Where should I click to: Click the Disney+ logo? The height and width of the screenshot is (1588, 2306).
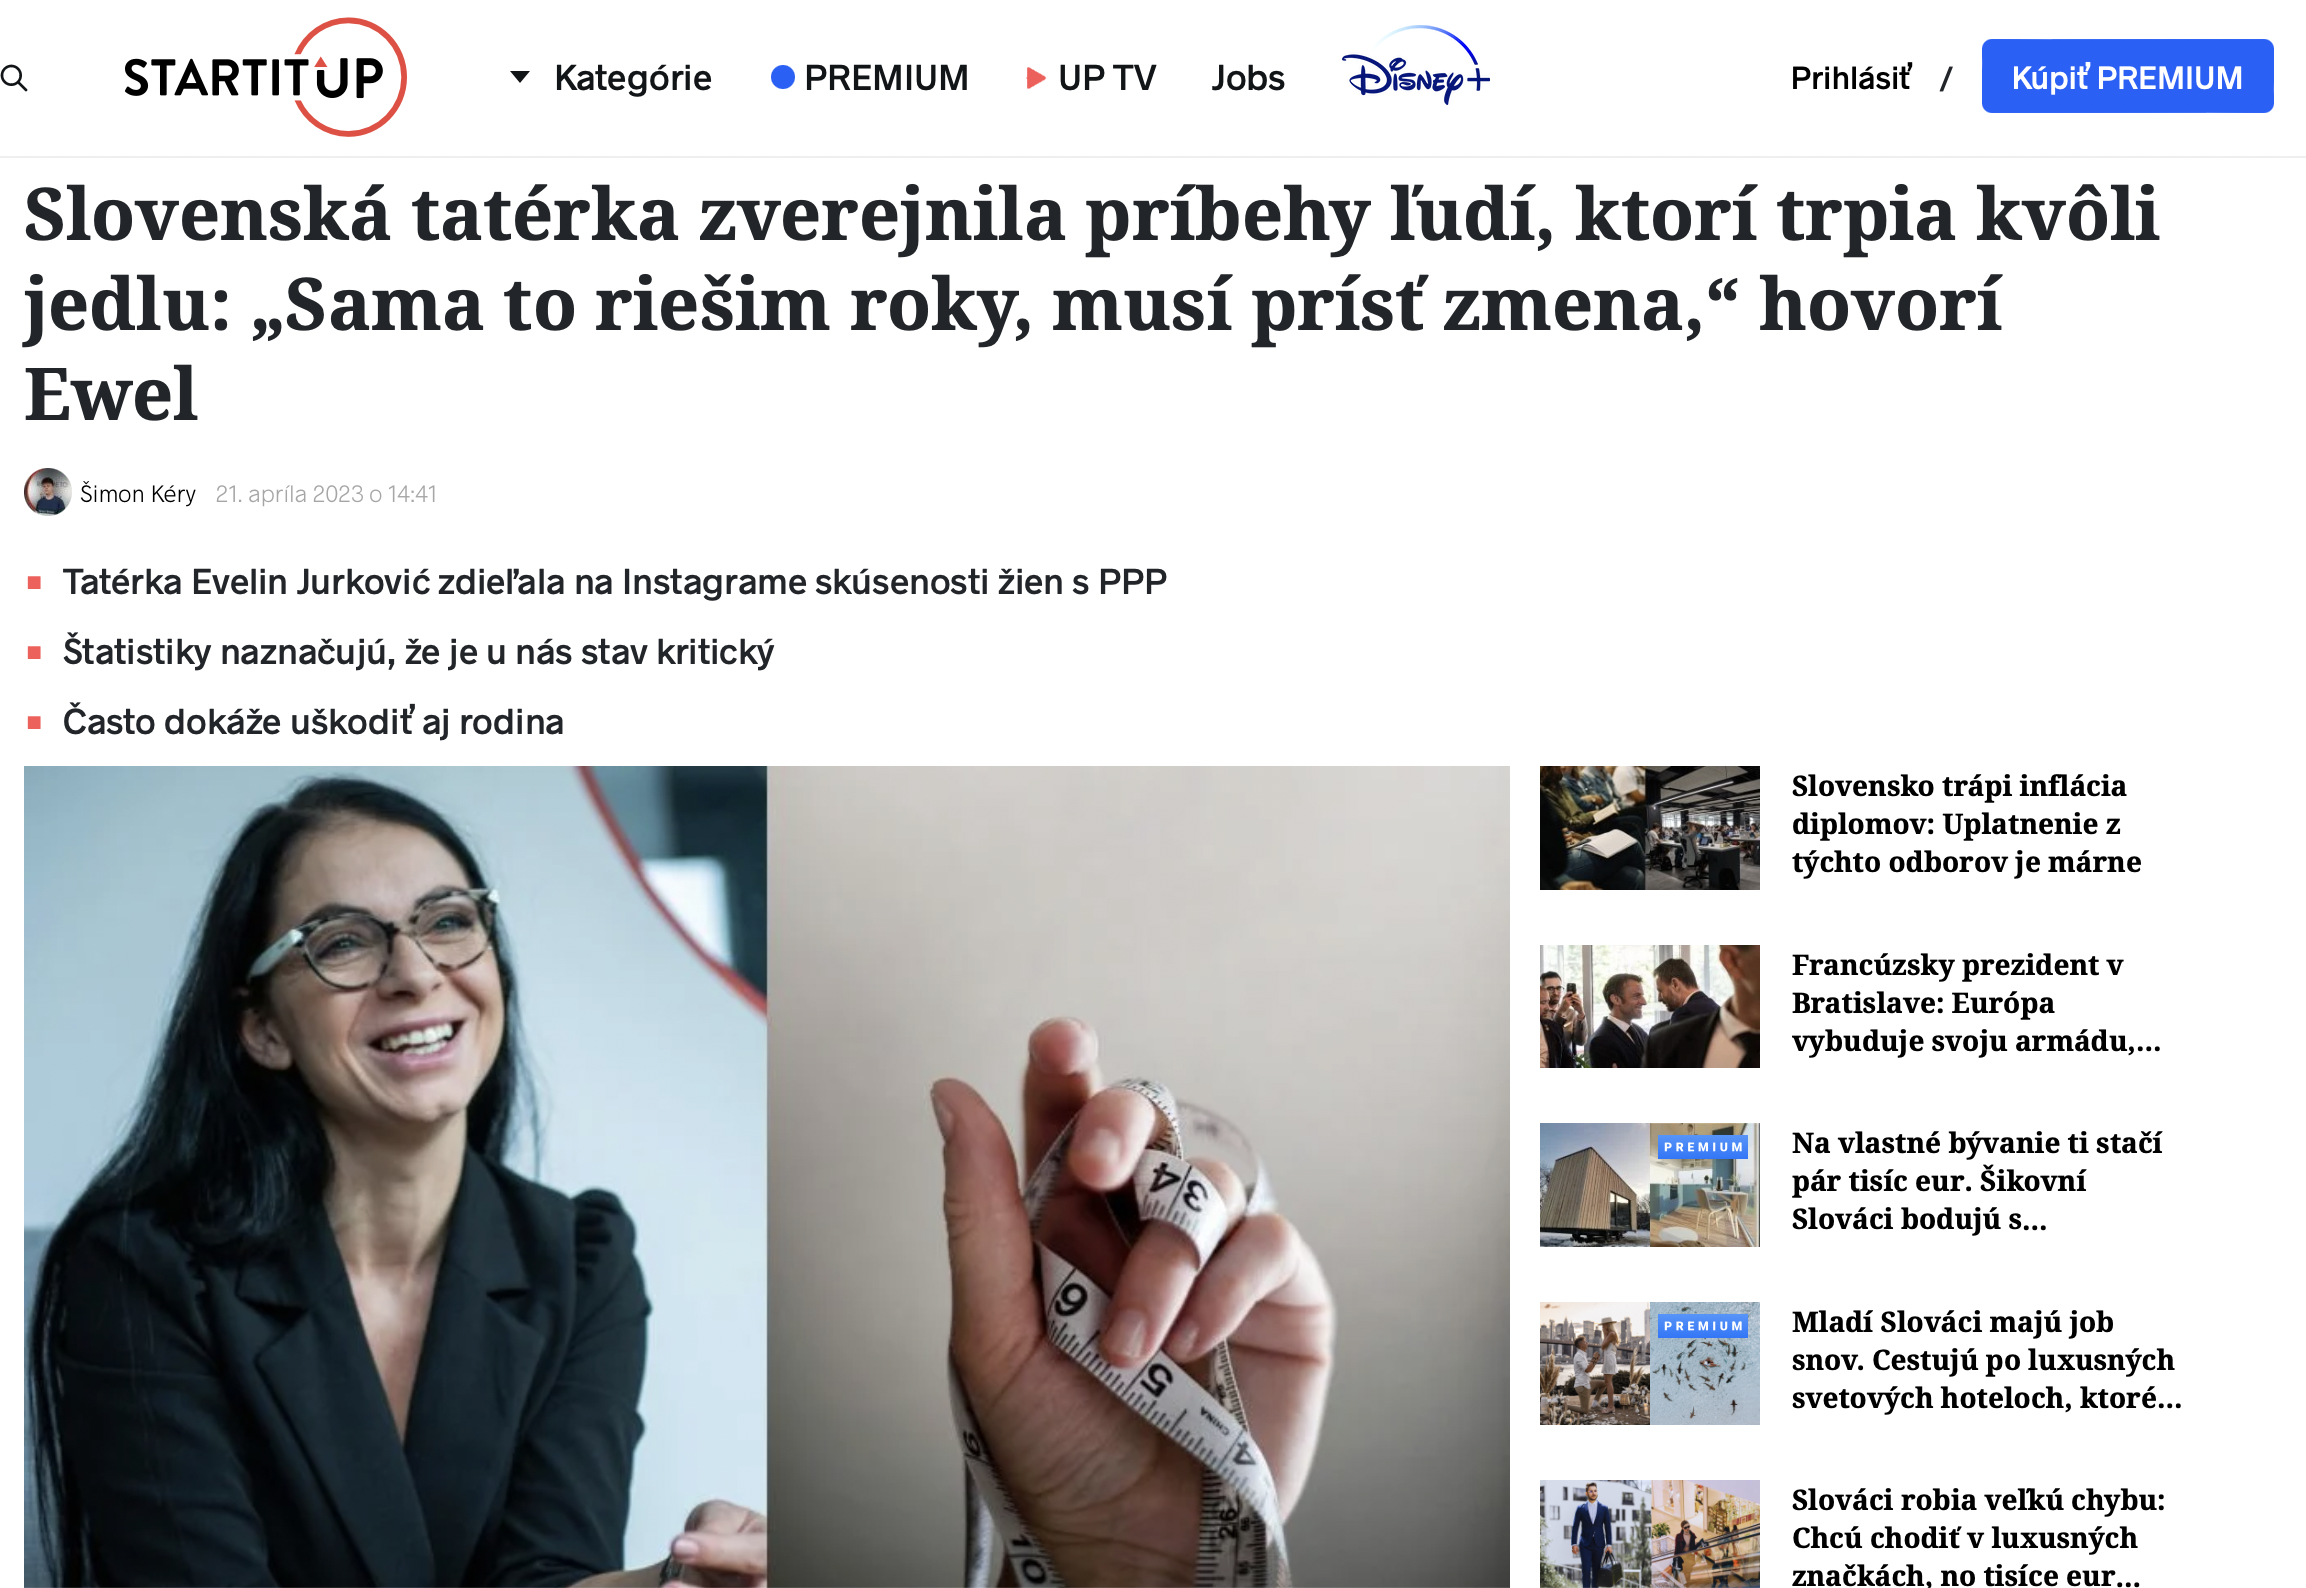pyautogui.click(x=1415, y=66)
